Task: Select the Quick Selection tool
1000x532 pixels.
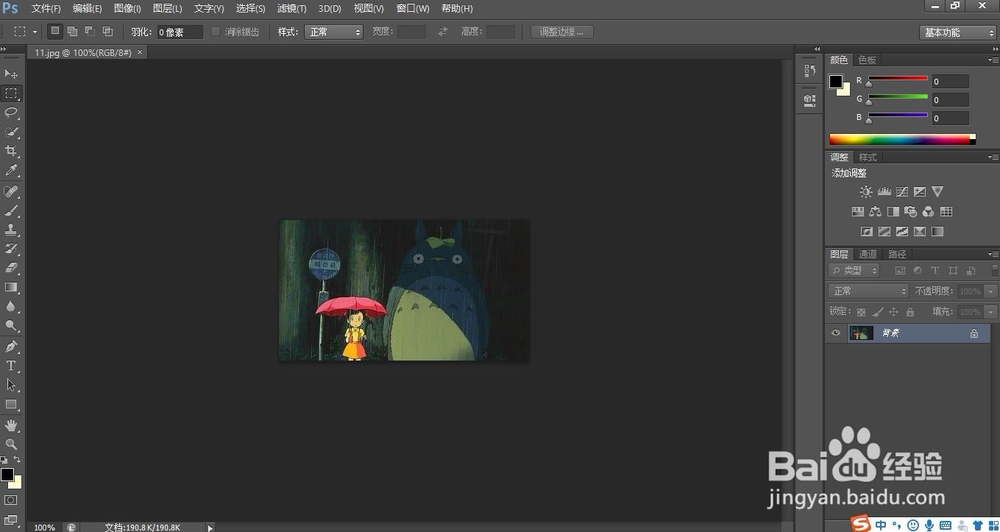Action: pos(11,131)
